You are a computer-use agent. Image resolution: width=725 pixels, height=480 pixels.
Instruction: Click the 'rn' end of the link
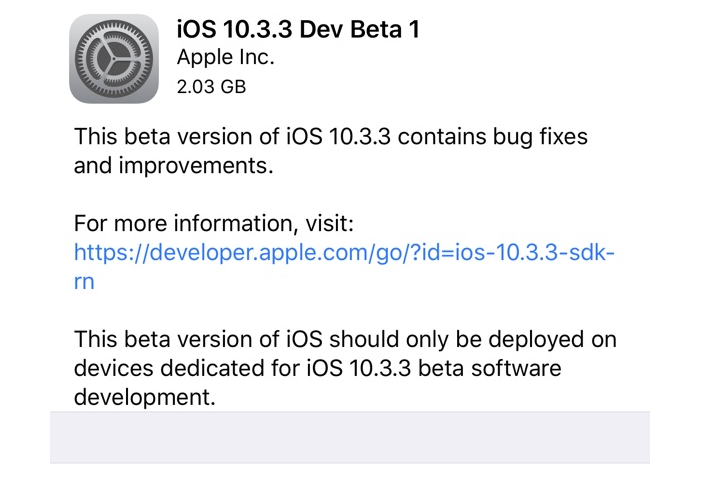pyautogui.click(x=84, y=281)
